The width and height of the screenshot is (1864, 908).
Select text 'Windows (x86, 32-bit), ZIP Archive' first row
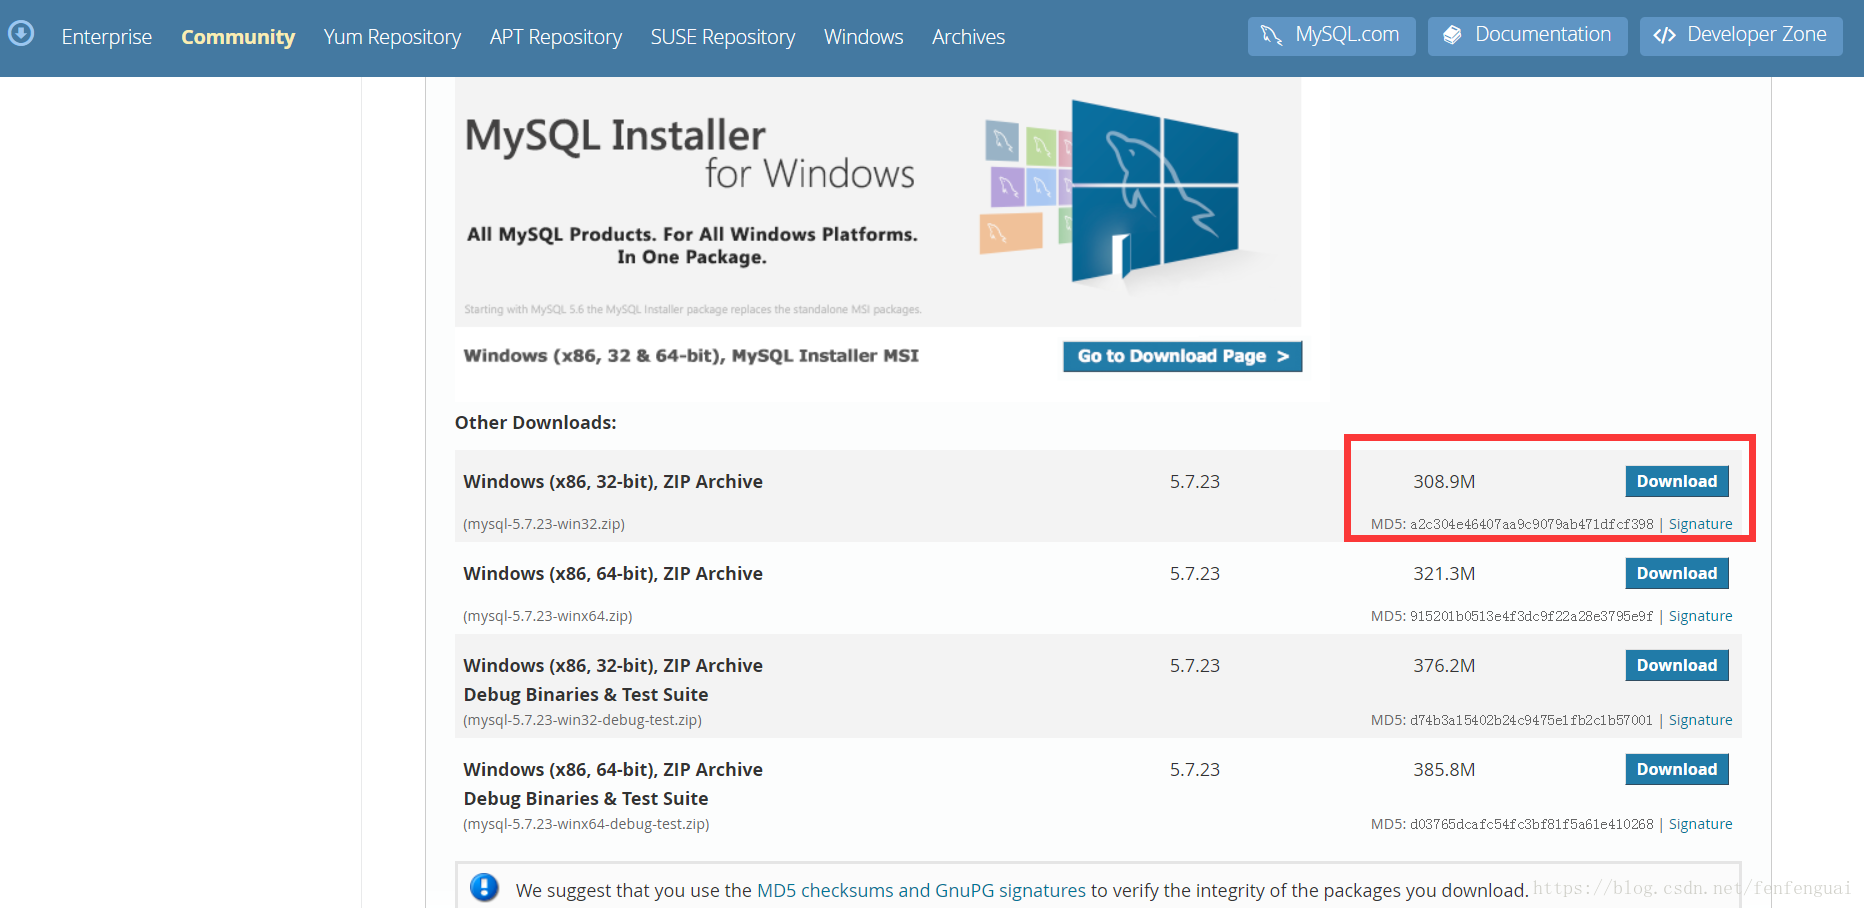pos(613,481)
